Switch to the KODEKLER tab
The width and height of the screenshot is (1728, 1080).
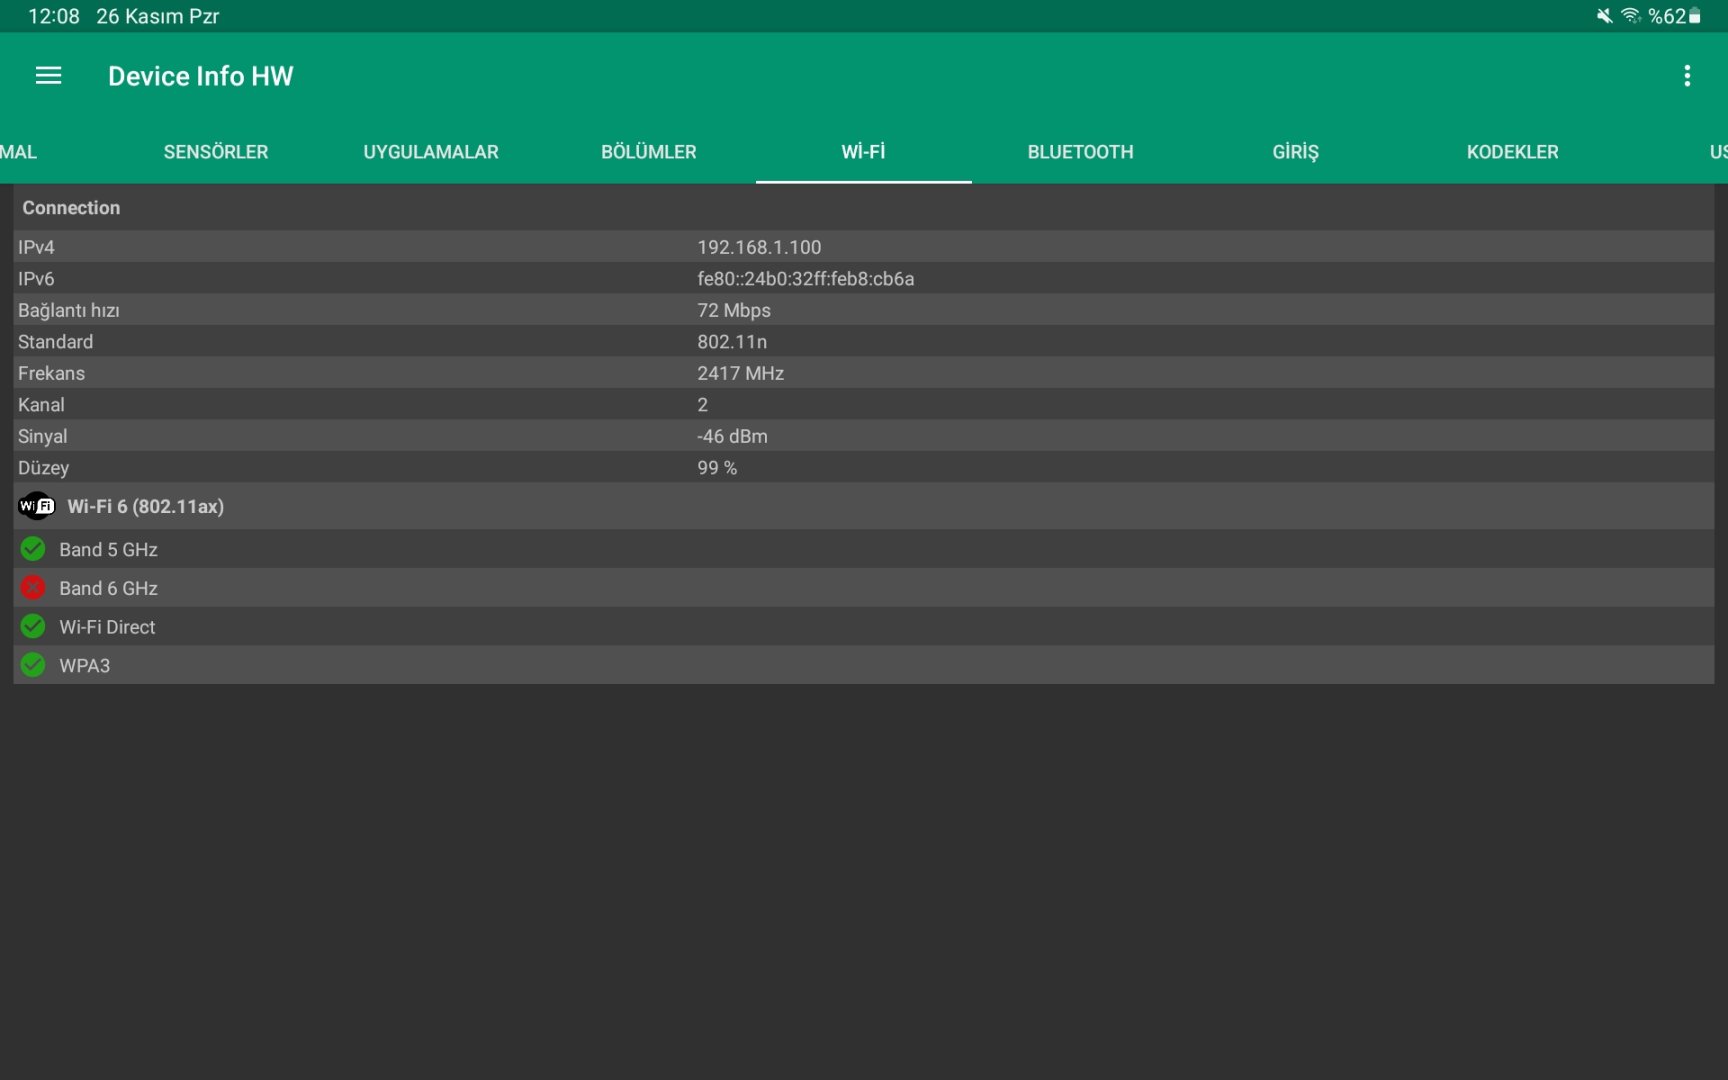click(x=1513, y=152)
